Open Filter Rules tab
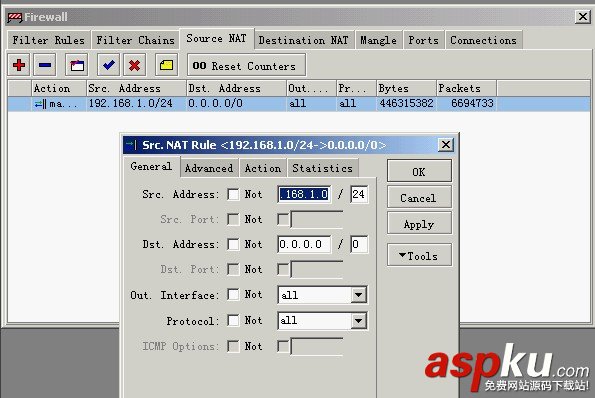Screen dimensions: 595x398 [49, 40]
